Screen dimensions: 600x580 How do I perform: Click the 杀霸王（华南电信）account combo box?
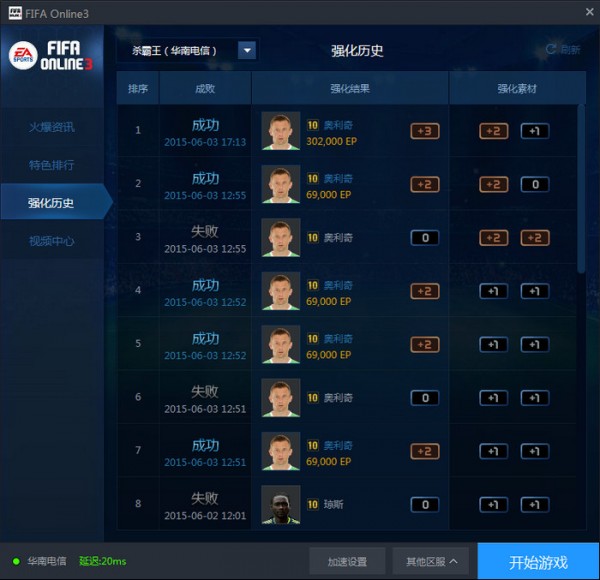[187, 50]
